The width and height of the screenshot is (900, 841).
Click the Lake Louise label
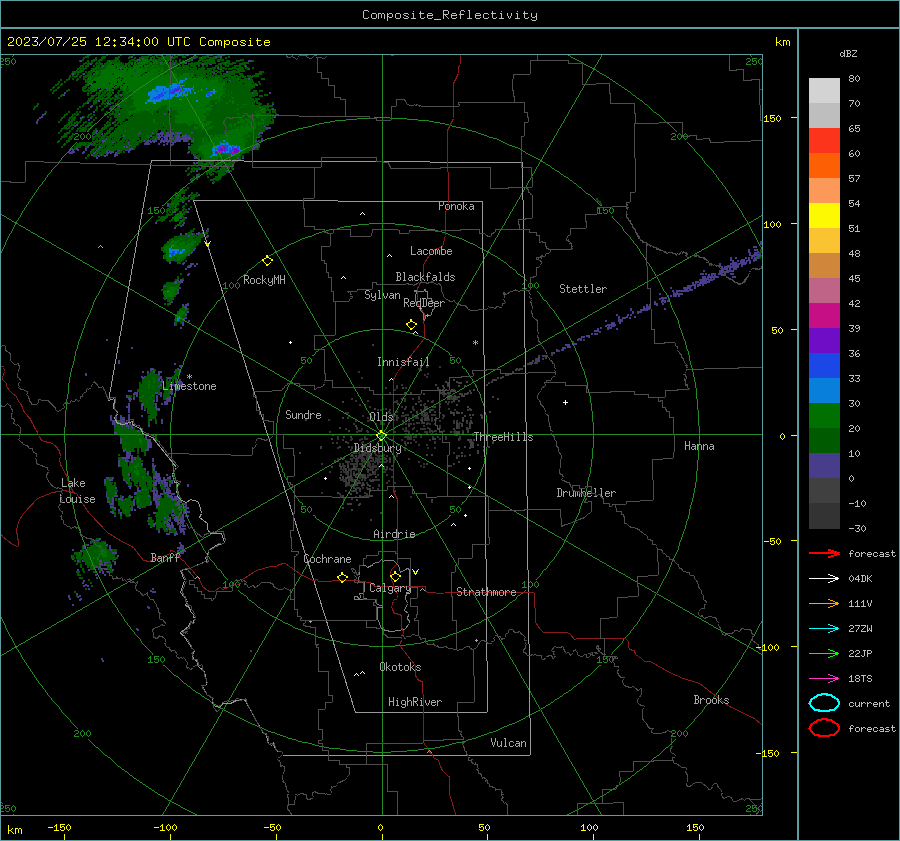pos(77,491)
